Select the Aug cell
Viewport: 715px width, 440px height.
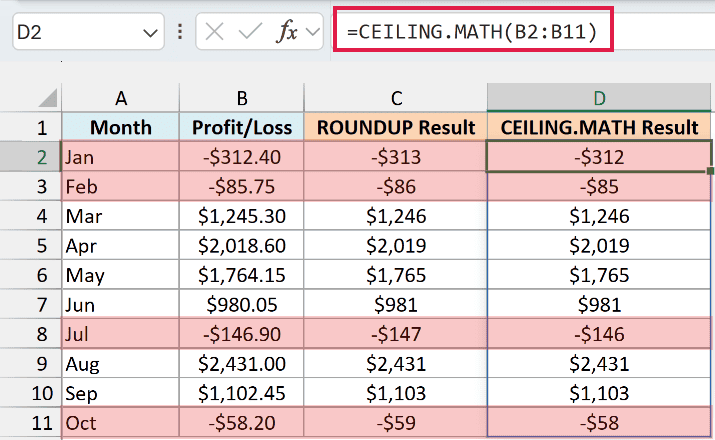click(120, 363)
